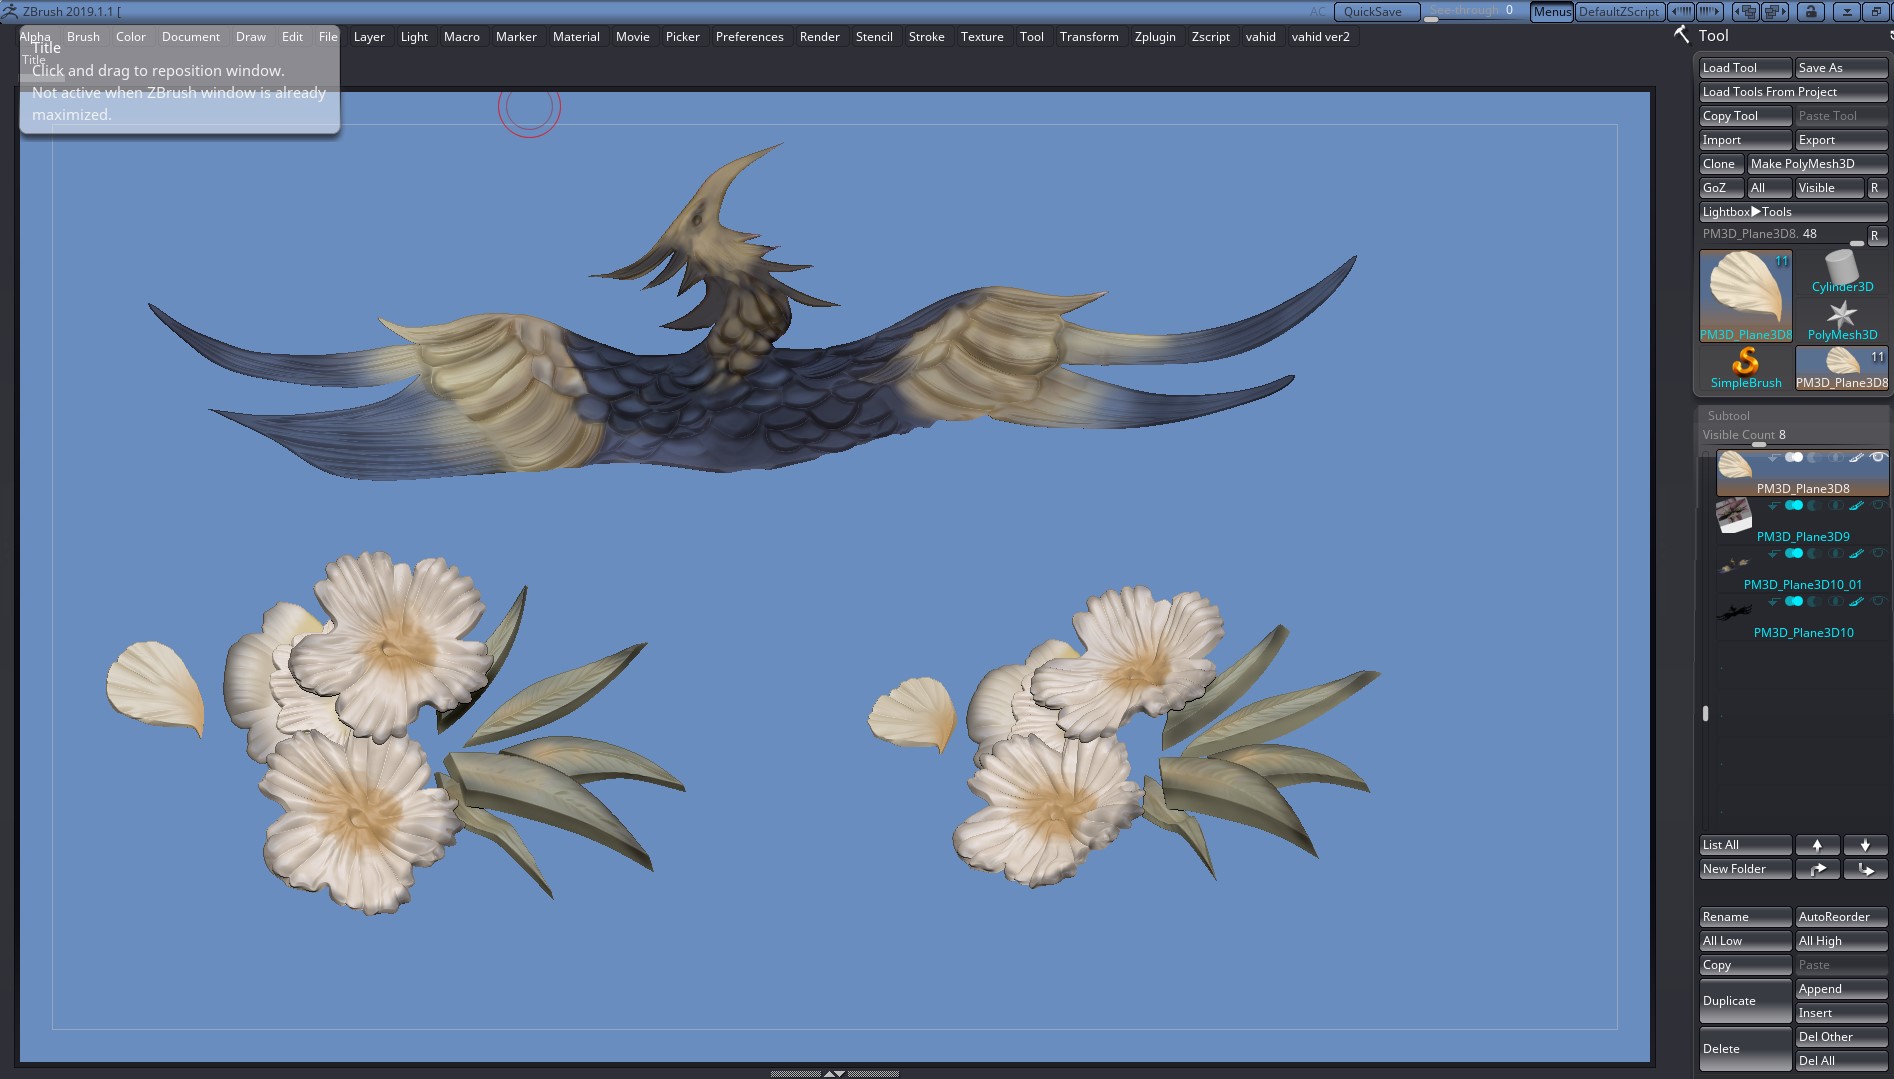Screen dimensions: 1894x1079
Task: Open the Zplugin menu
Action: pos(1155,37)
